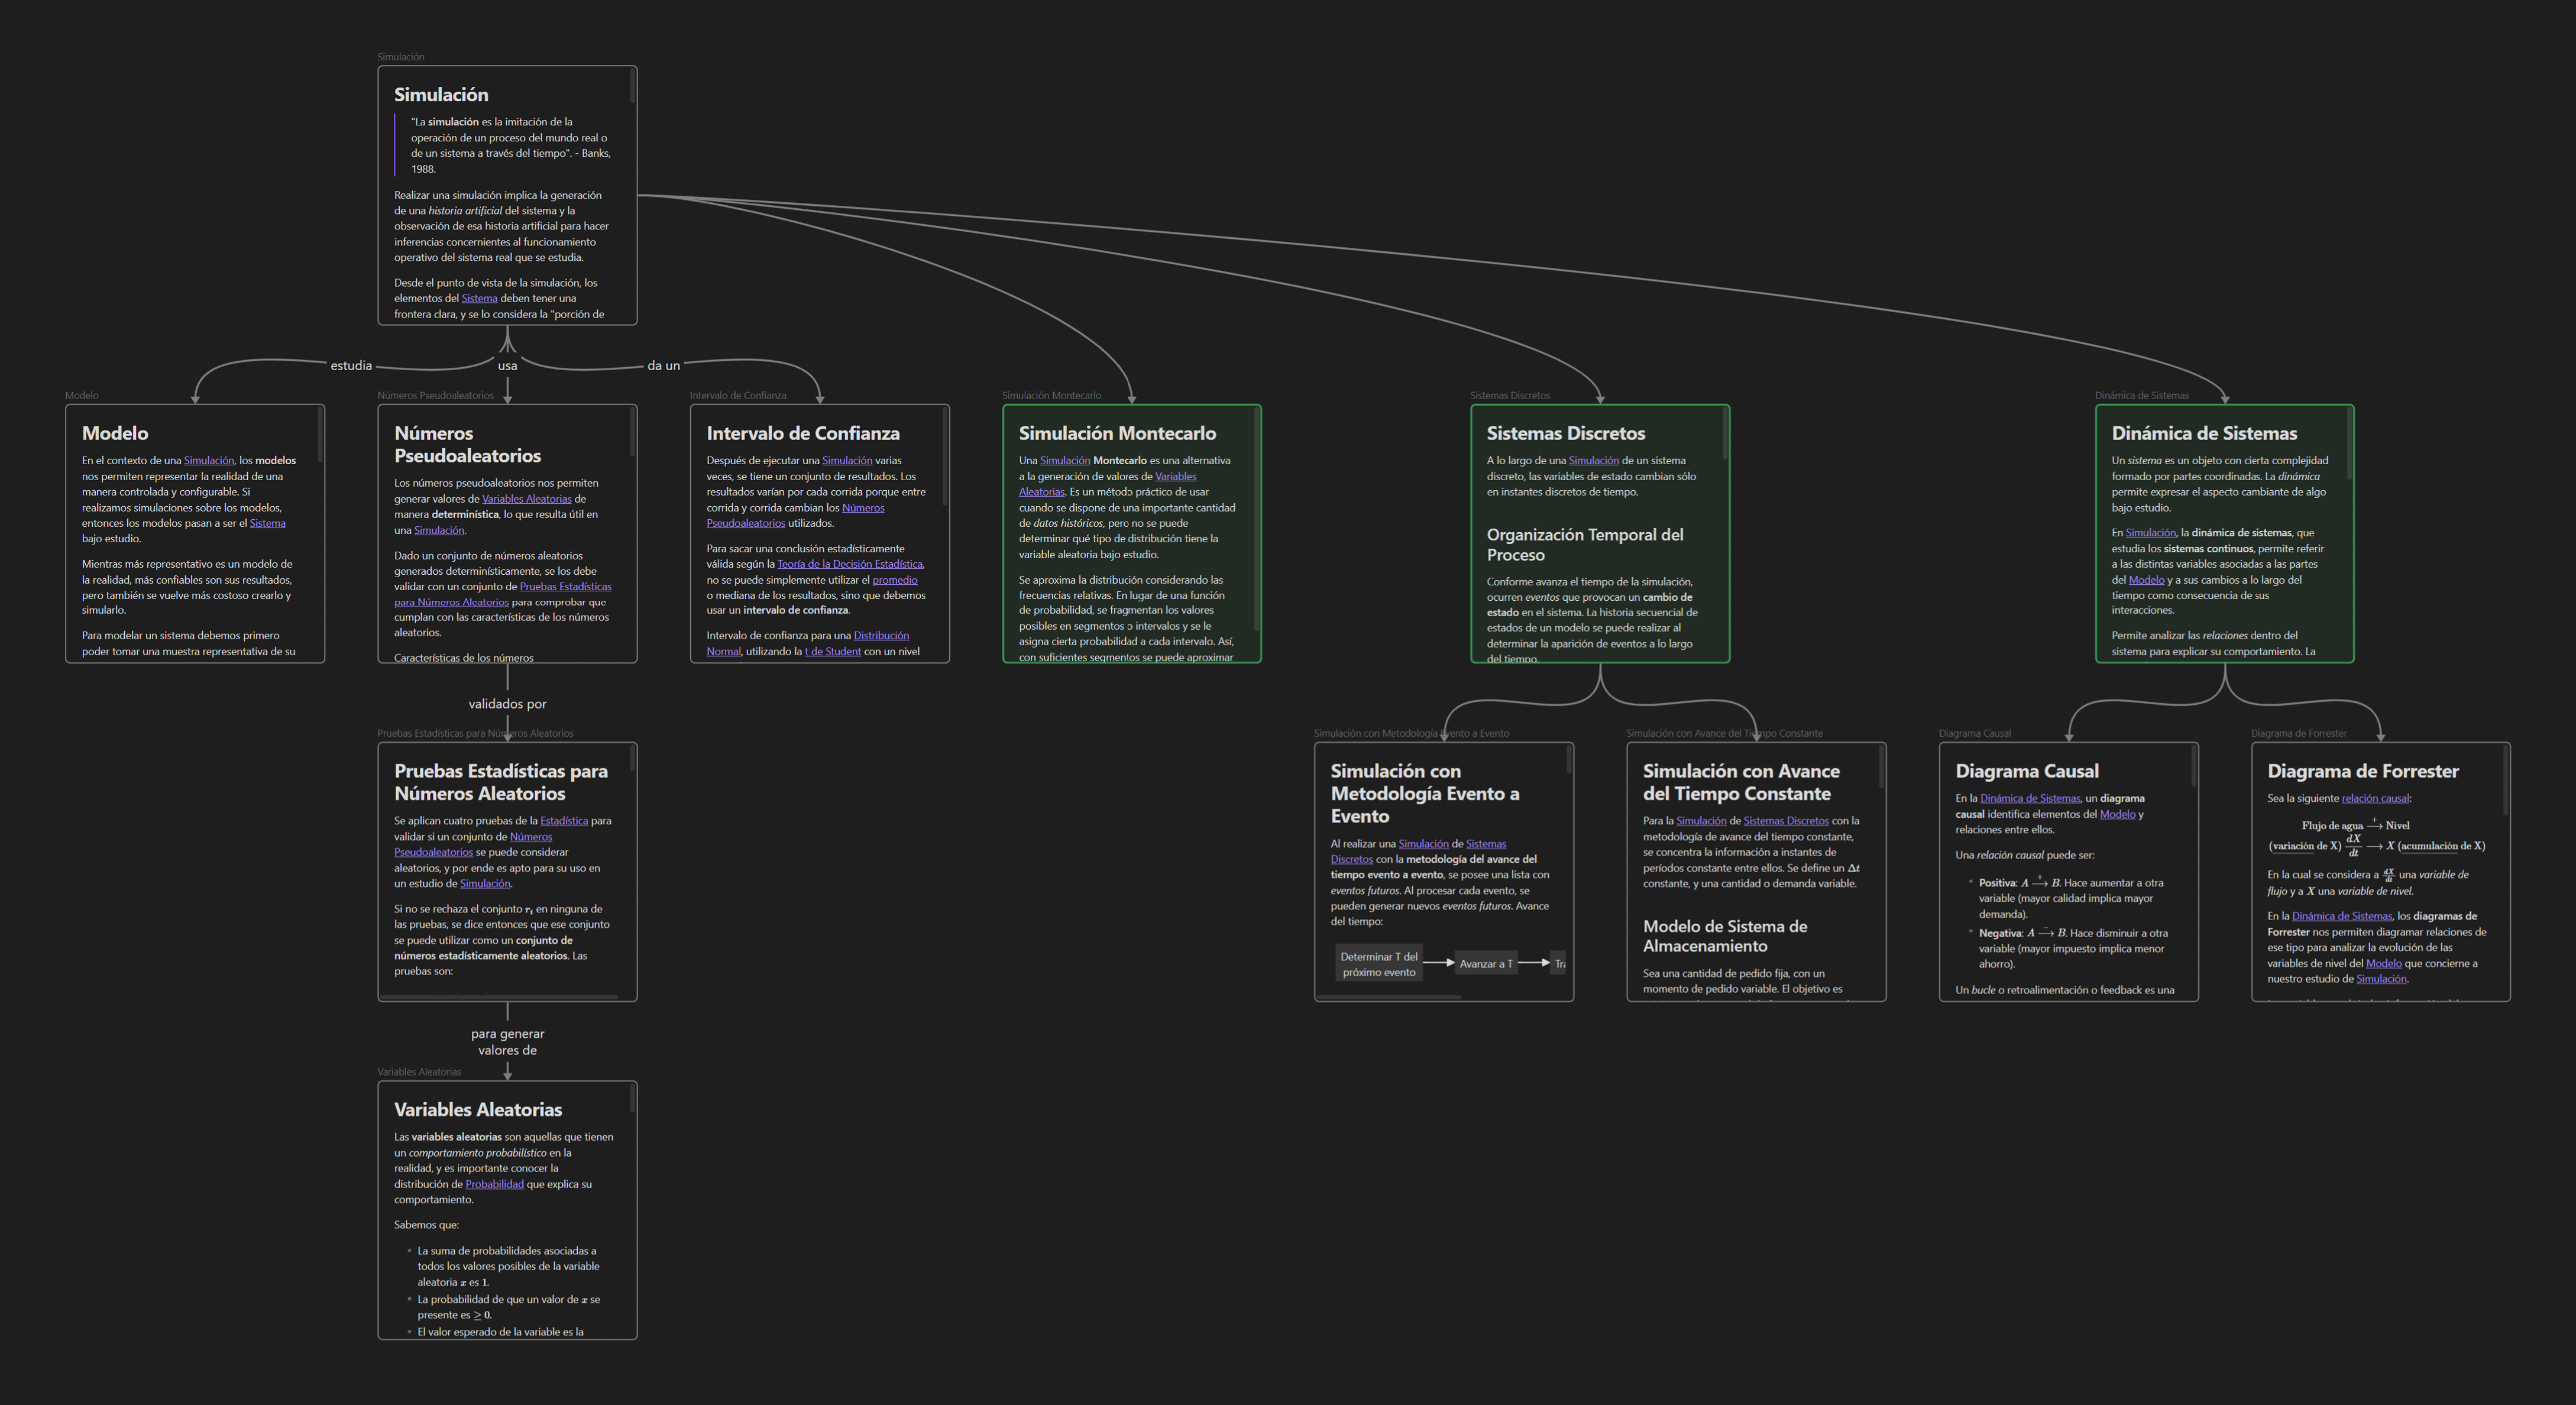Screen dimensions: 2576x1405
Task: Click the vertical scrollbar in Dinámica de Sistemas card
Action: click(x=2349, y=443)
